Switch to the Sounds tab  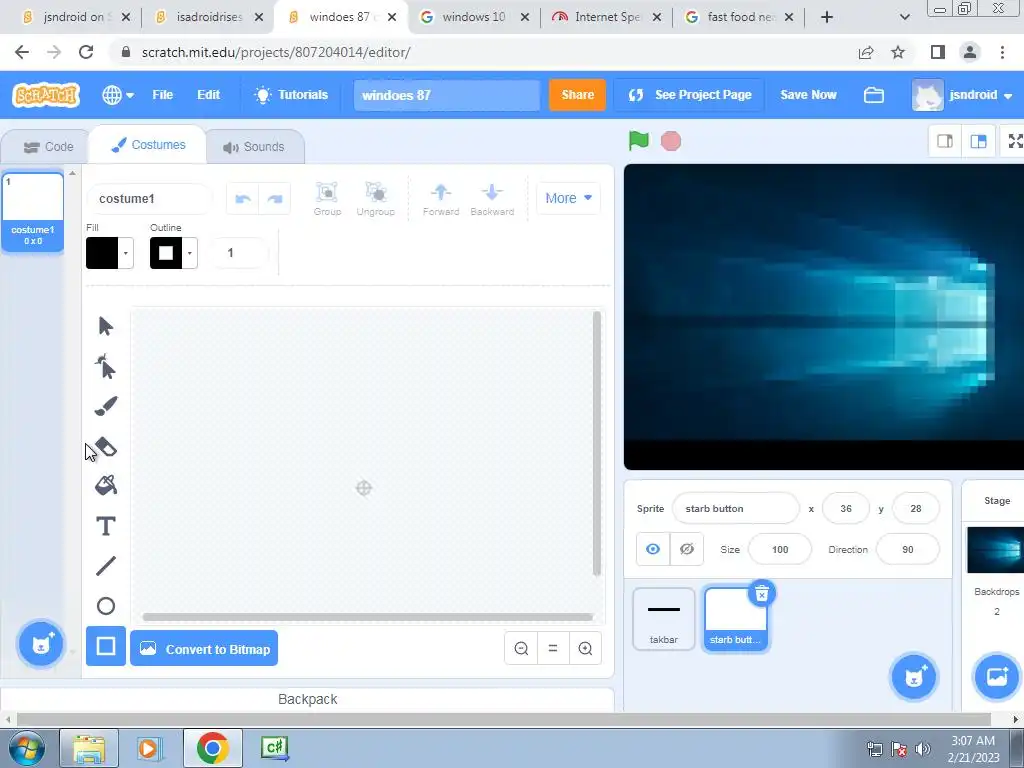255,147
